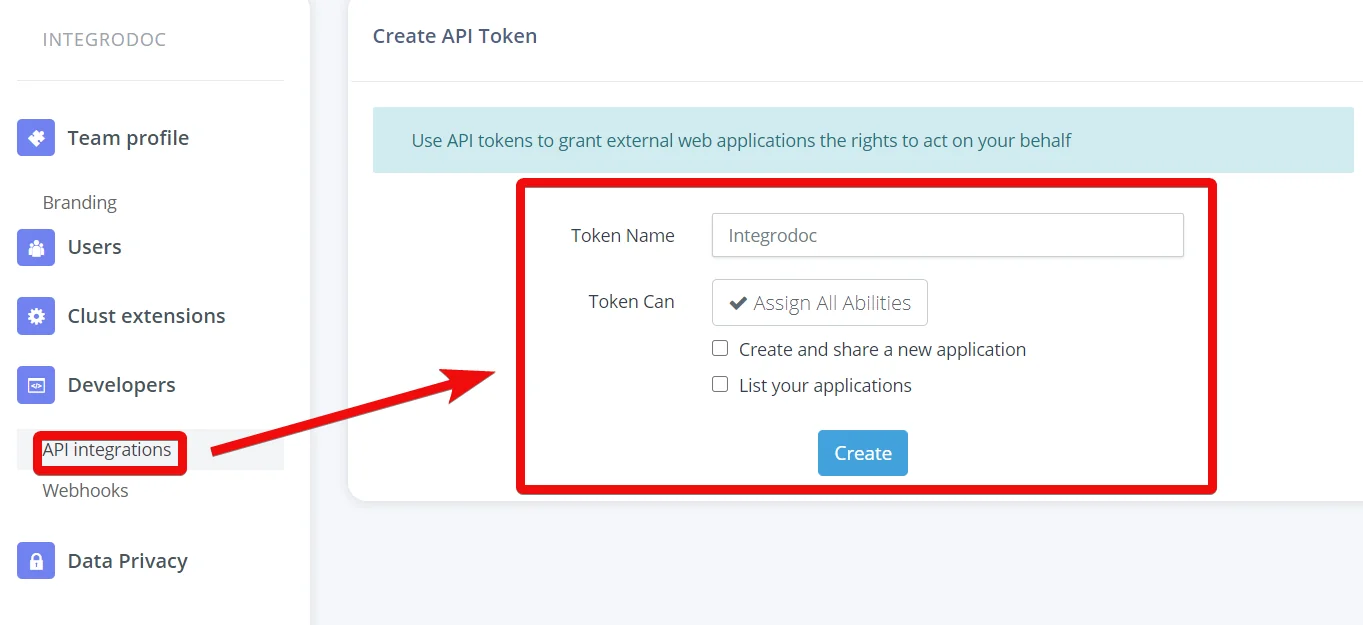Image resolution: width=1363 pixels, height=625 pixels.
Task: Enable Create and share a new application
Action: pos(720,348)
